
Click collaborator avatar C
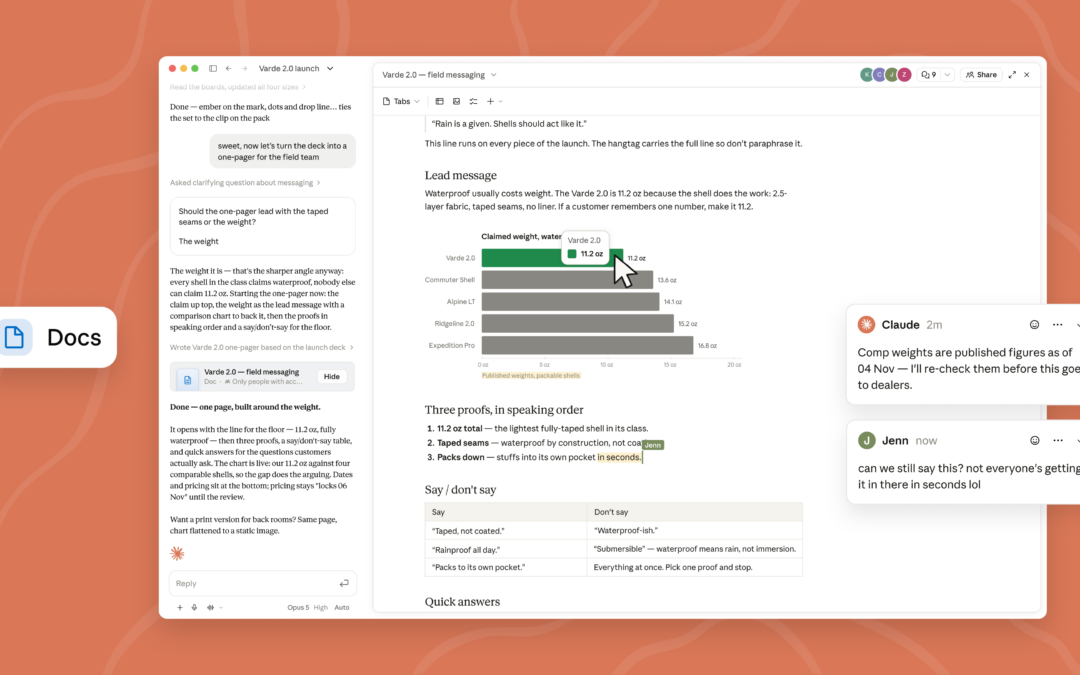click(880, 74)
